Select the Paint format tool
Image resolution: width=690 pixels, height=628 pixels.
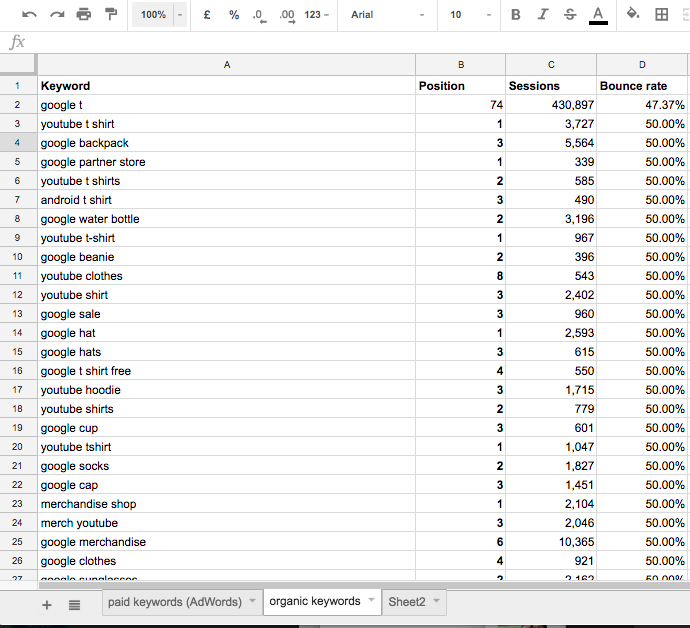(x=111, y=15)
